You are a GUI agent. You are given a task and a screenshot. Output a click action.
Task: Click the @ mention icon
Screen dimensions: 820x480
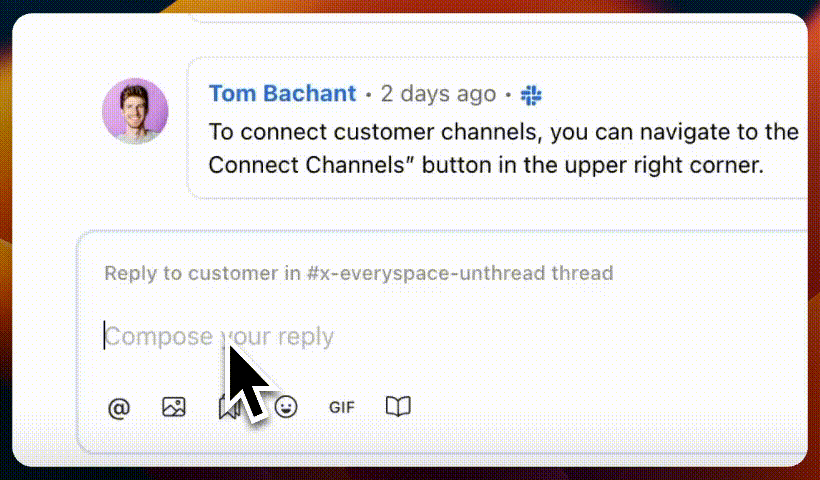point(118,408)
